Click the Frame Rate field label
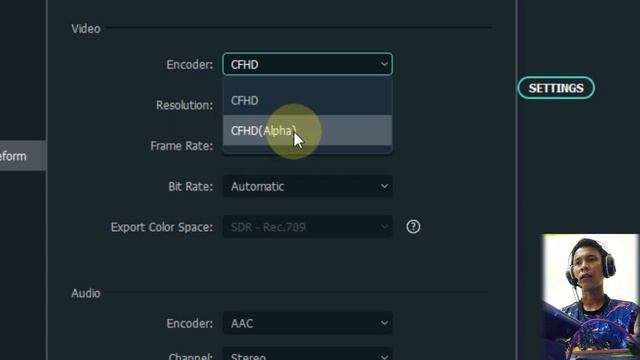640x360 pixels. (181, 146)
